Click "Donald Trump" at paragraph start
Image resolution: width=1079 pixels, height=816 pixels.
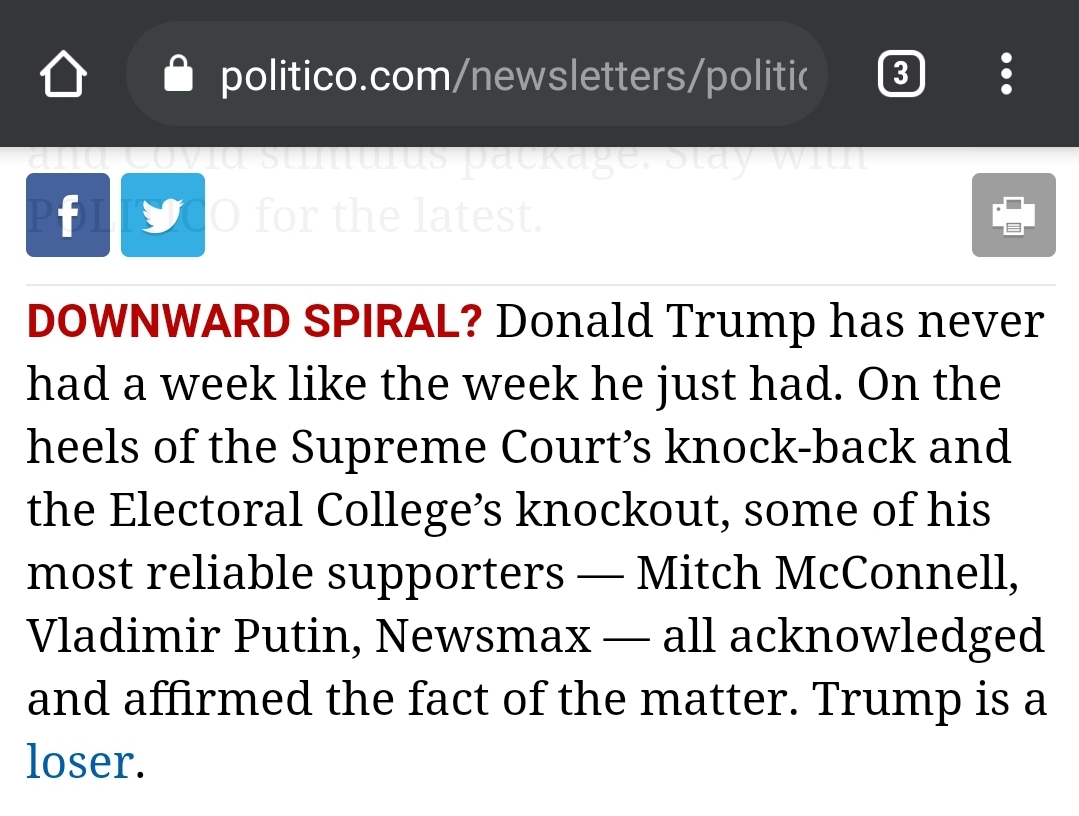click(656, 321)
